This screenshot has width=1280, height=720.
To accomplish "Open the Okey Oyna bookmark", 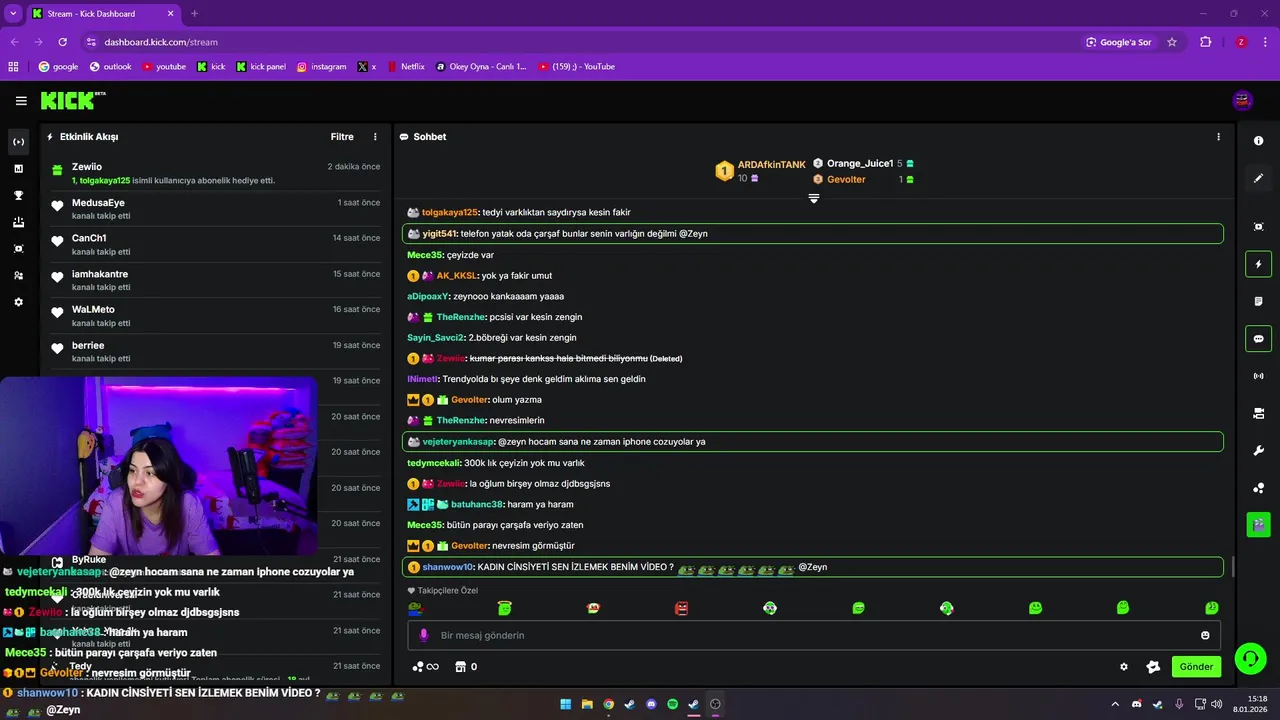I will point(481,67).
